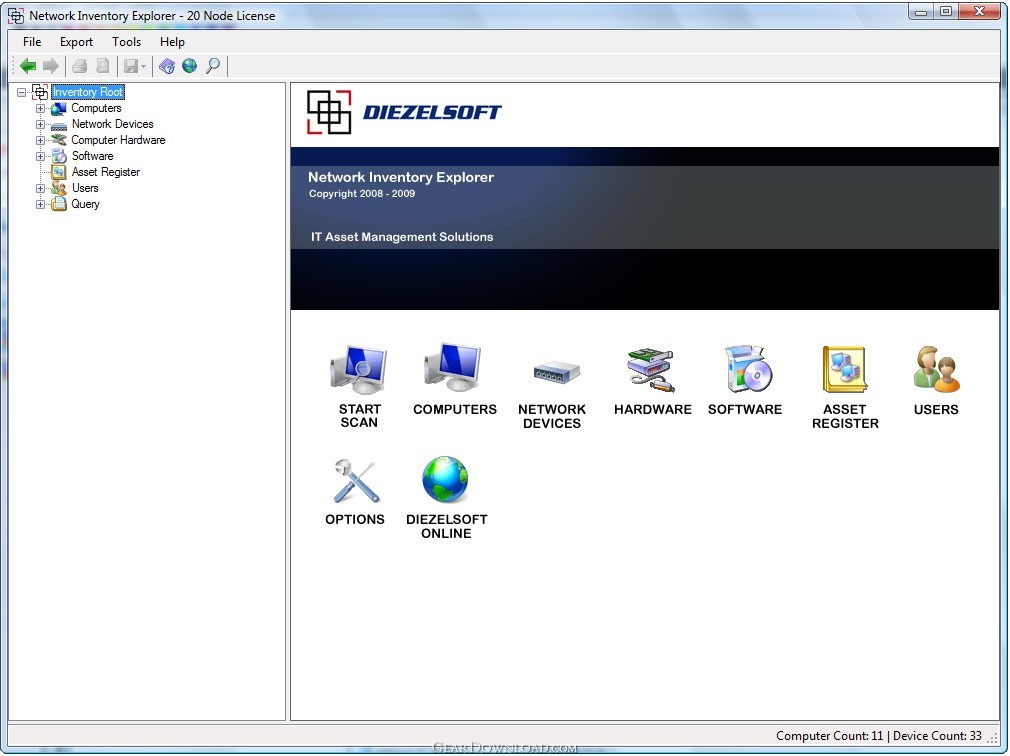Click the Query tree node icon
The width and height of the screenshot is (1010, 756).
pyautogui.click(x=59, y=204)
